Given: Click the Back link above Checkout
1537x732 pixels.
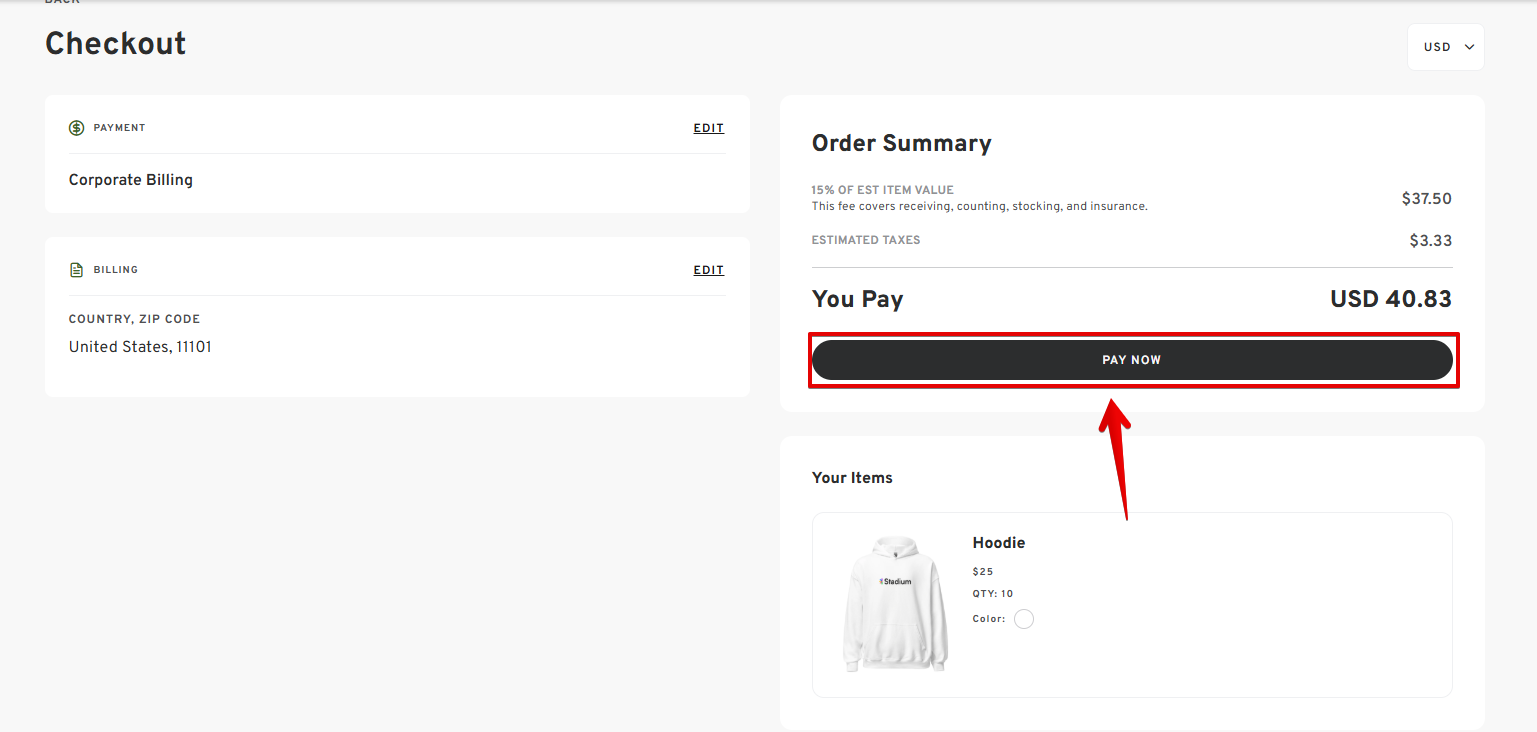Looking at the screenshot, I should pos(62,3).
